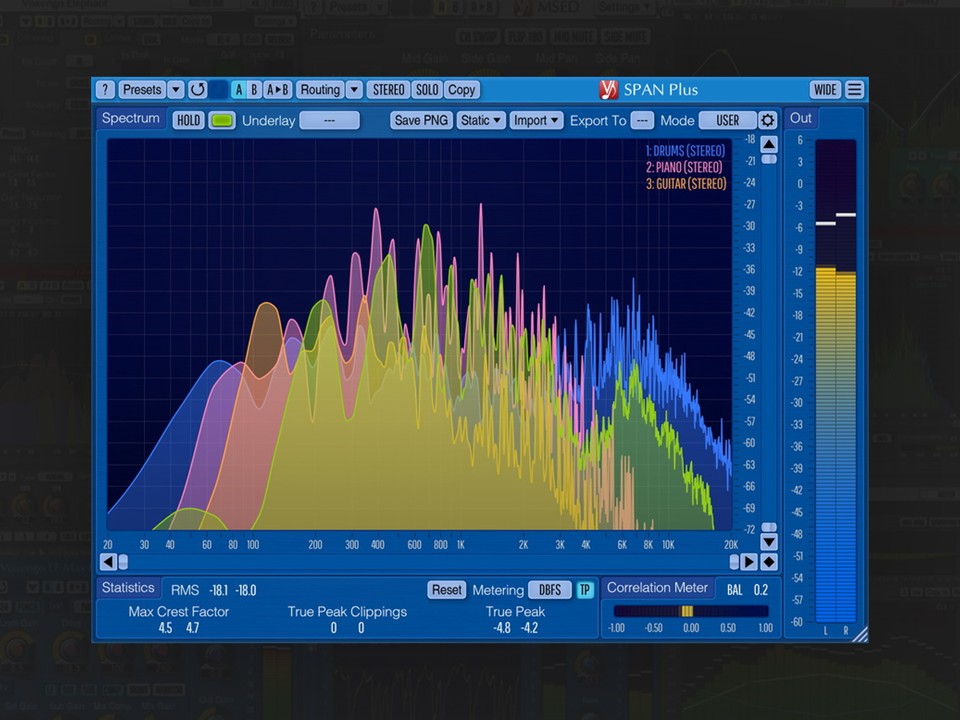This screenshot has height=720, width=960.
Task: Click the BAL 0.2 balance readout
Action: [x=748, y=590]
